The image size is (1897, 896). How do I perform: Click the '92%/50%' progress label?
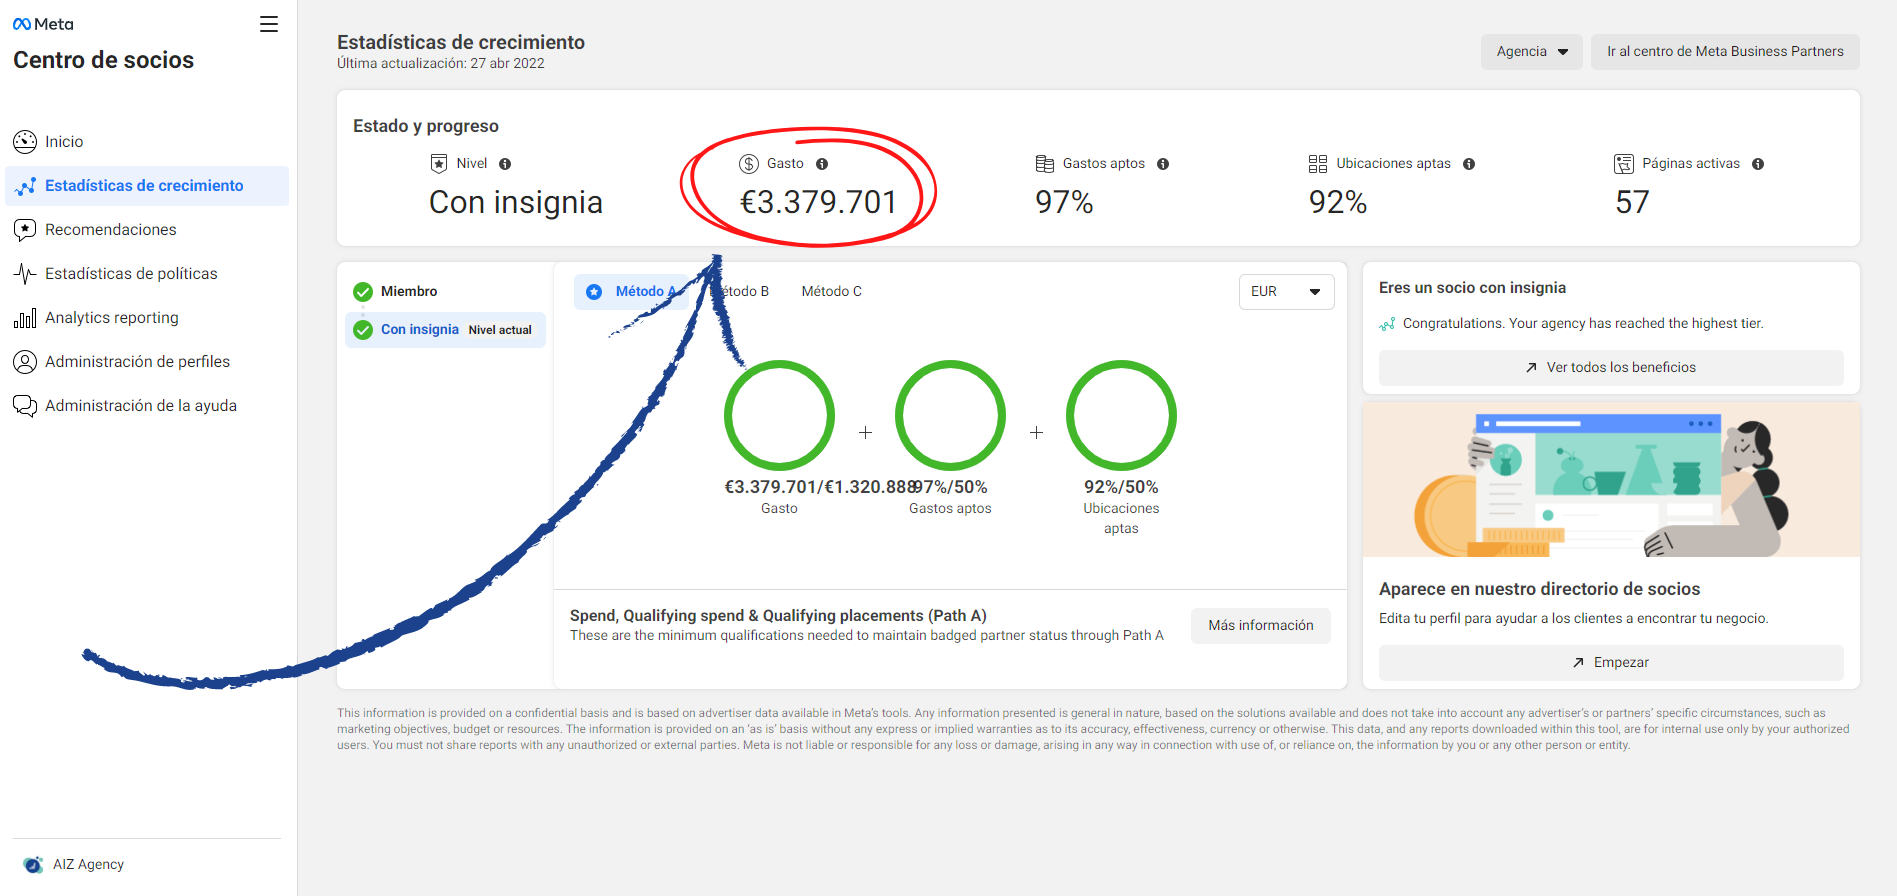pos(1121,488)
